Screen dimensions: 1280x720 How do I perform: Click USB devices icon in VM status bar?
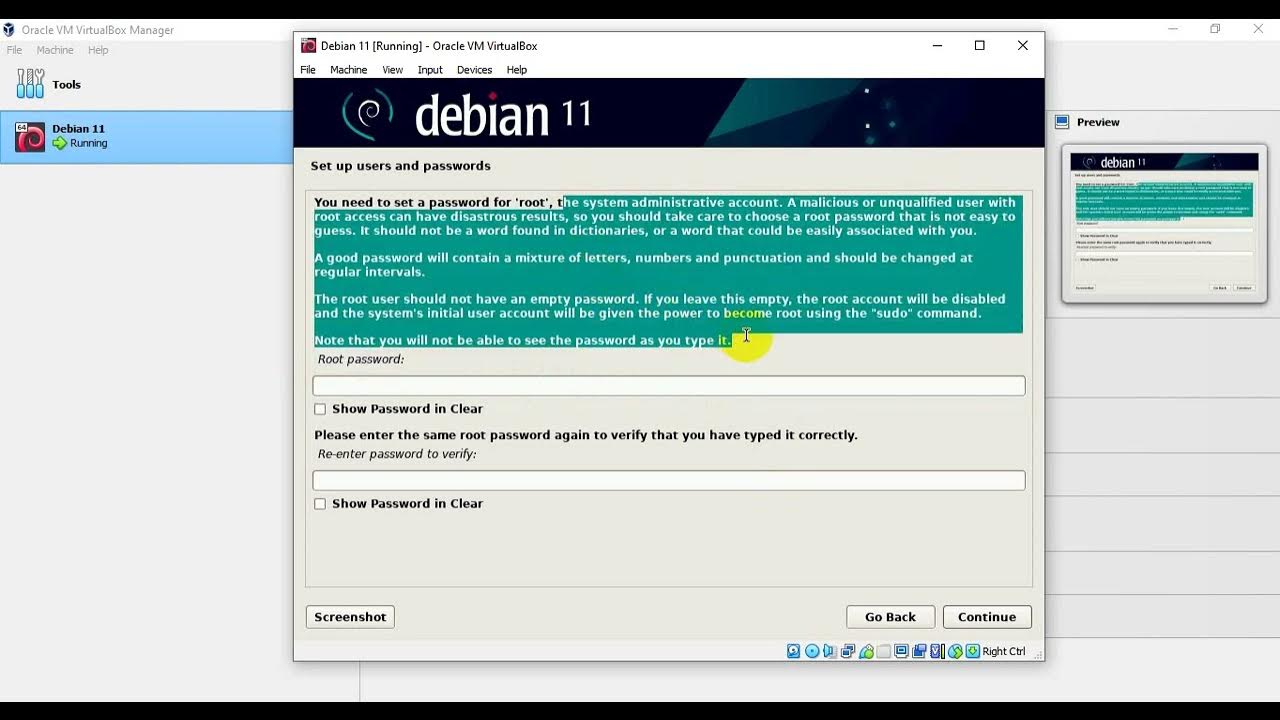[867, 651]
